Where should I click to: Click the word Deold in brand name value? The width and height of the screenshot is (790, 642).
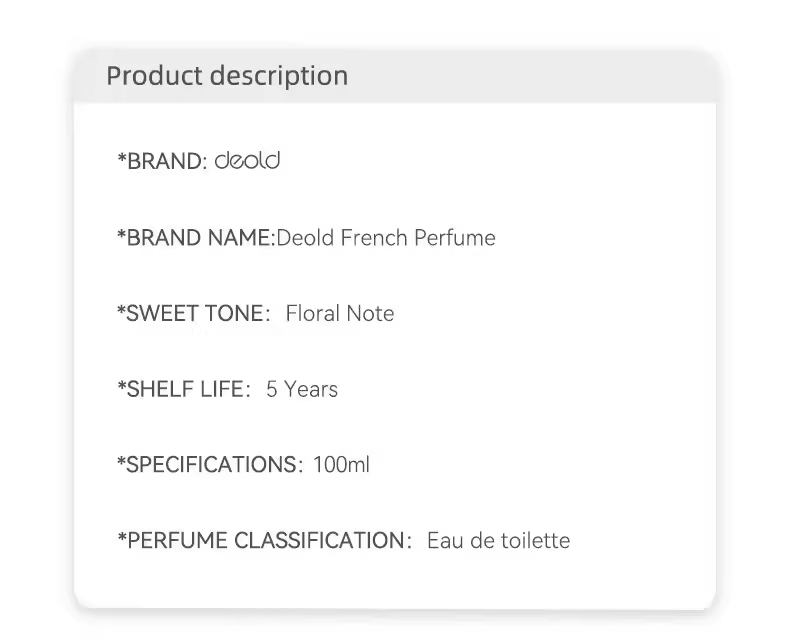tap(306, 238)
